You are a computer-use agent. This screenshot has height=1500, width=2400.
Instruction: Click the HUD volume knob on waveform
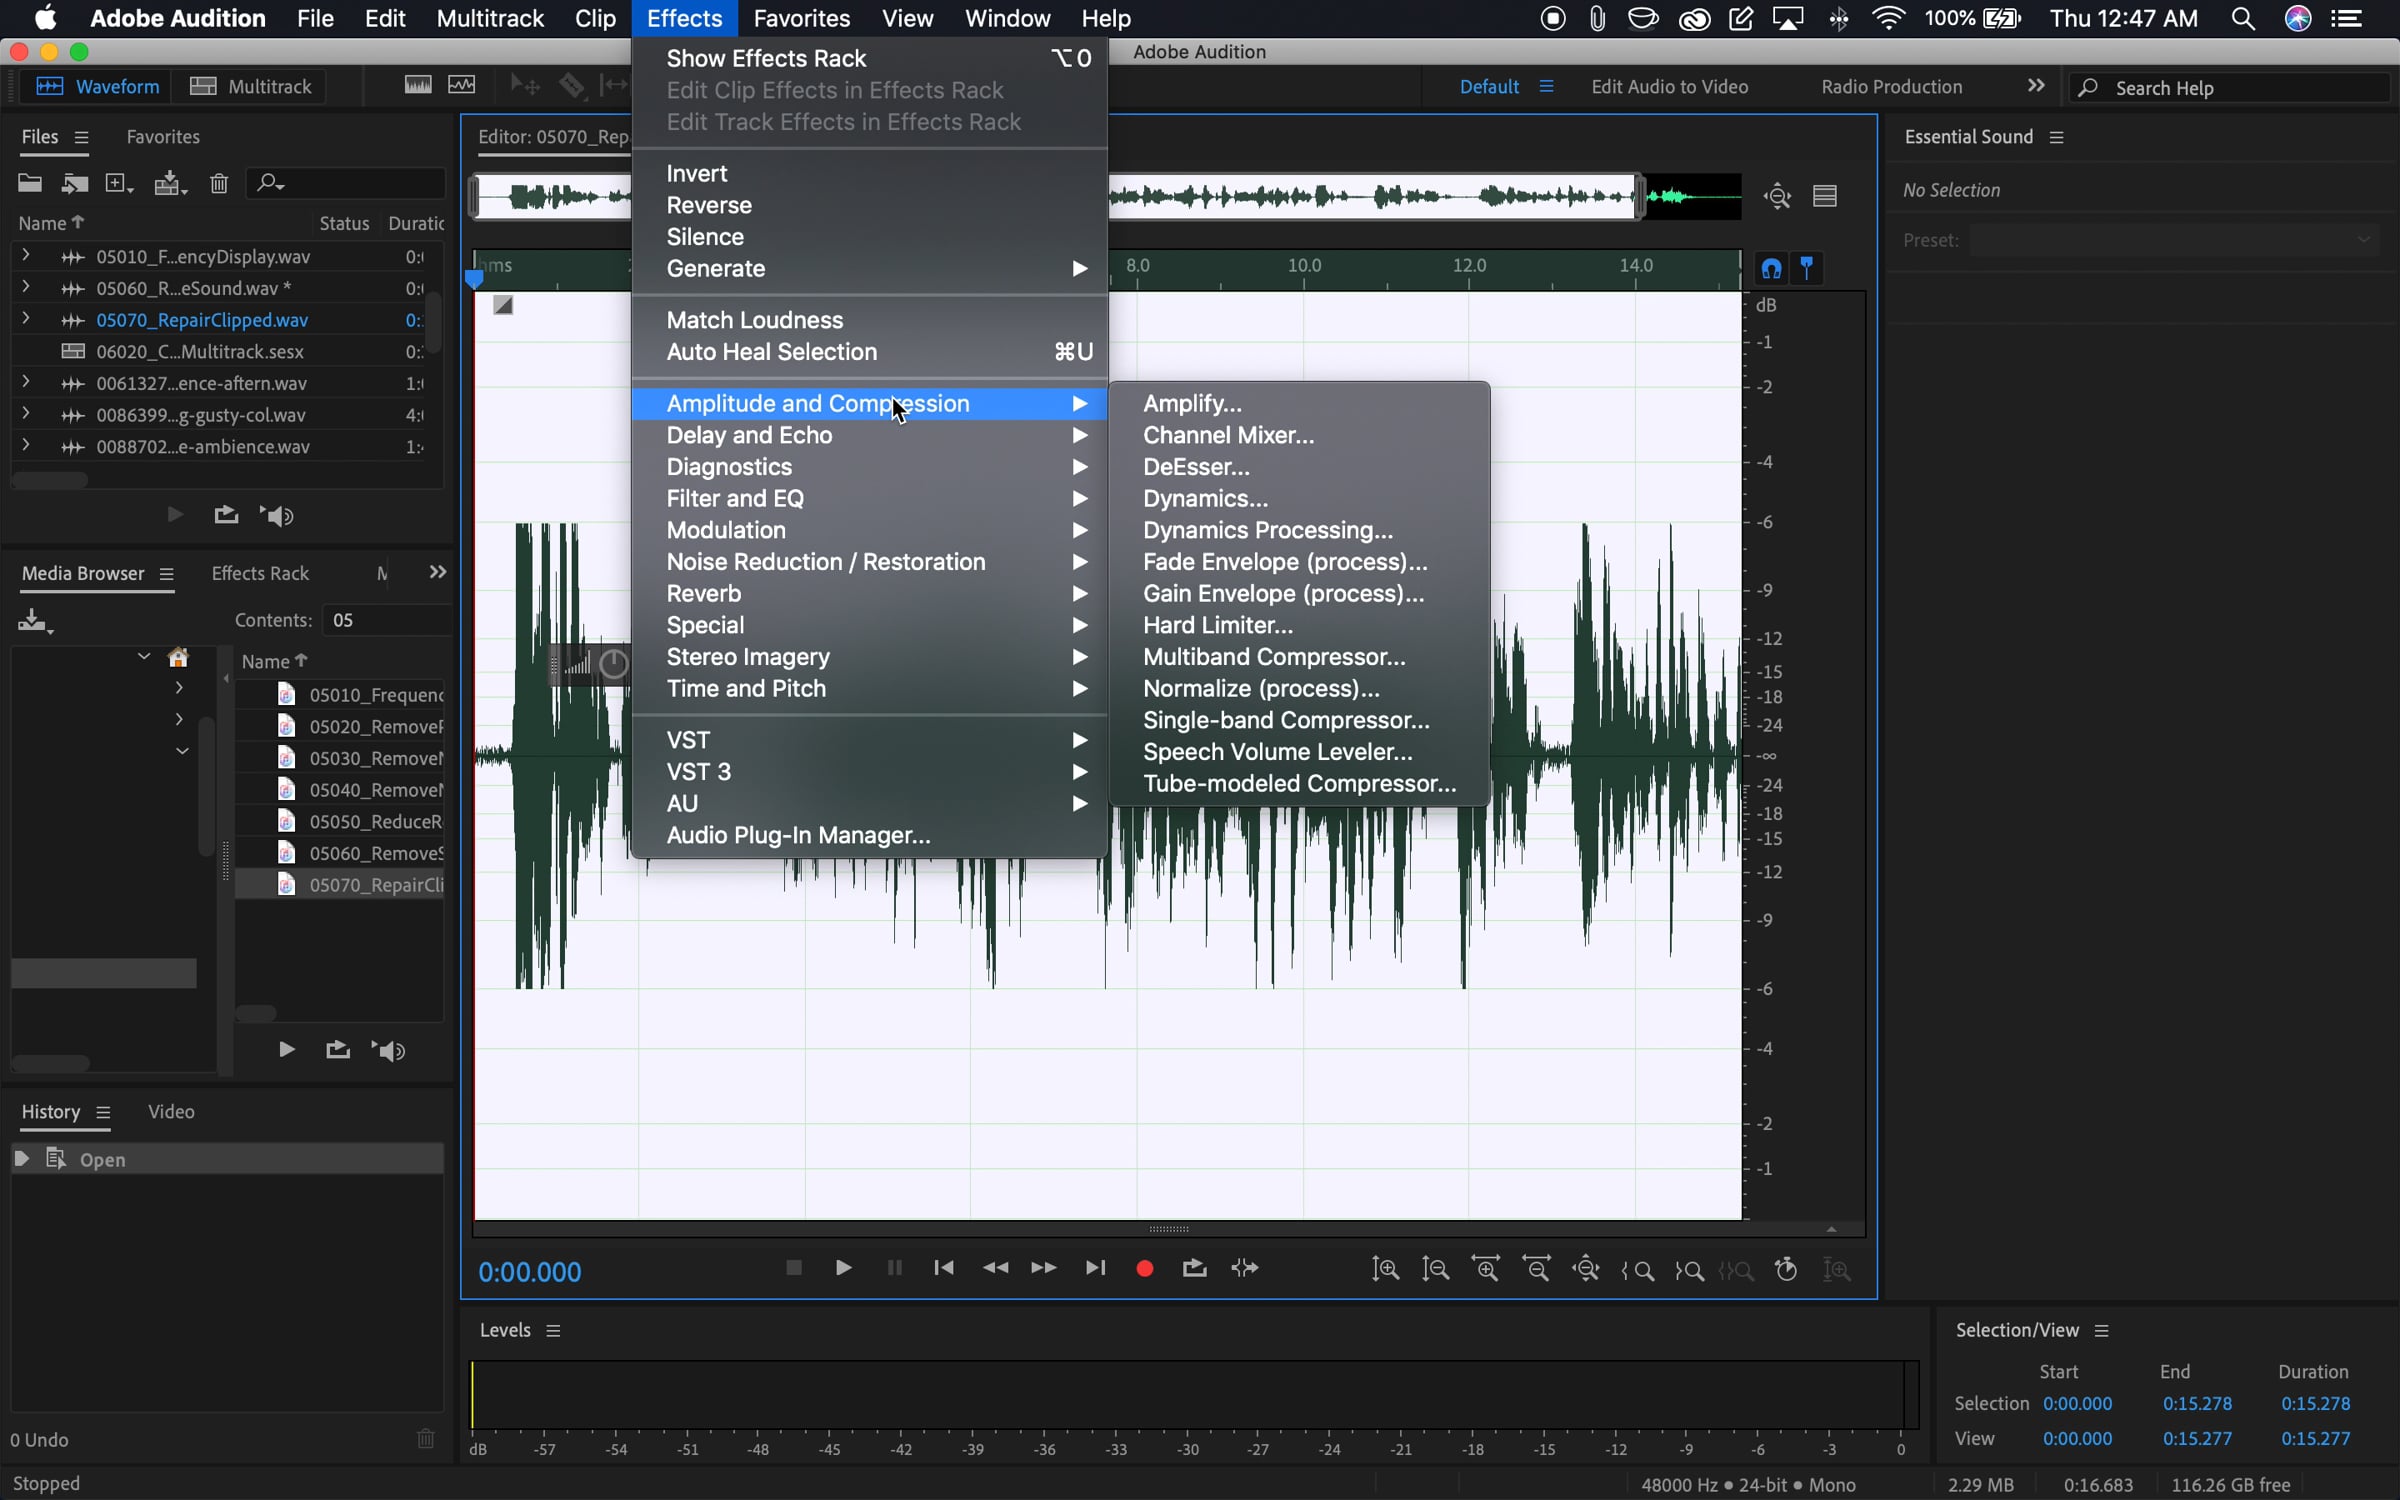[613, 663]
